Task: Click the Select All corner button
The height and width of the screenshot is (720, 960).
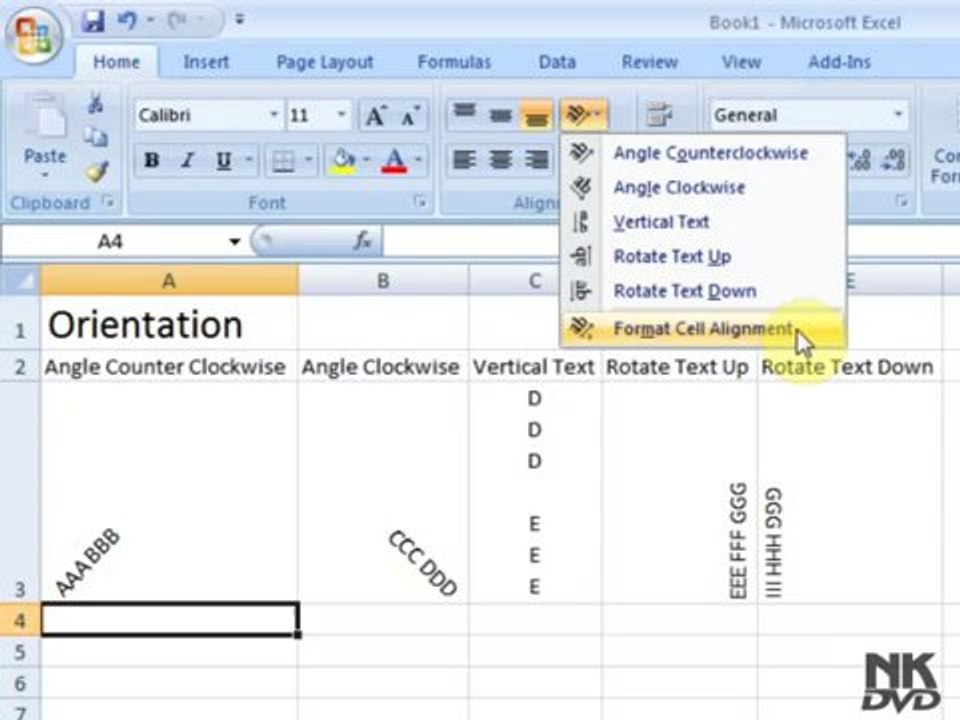Action: pos(23,280)
